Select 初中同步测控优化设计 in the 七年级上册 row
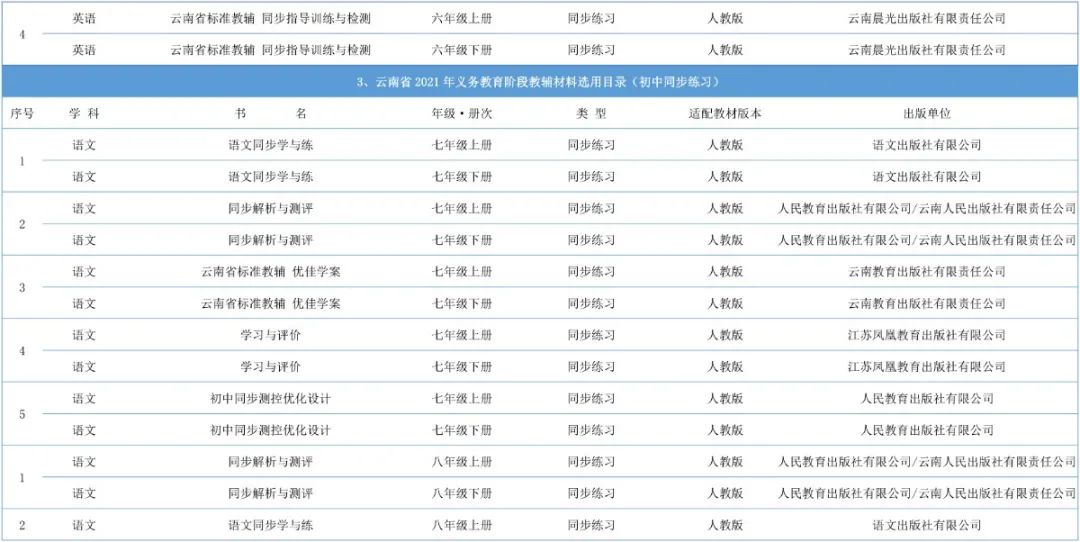 271,399
